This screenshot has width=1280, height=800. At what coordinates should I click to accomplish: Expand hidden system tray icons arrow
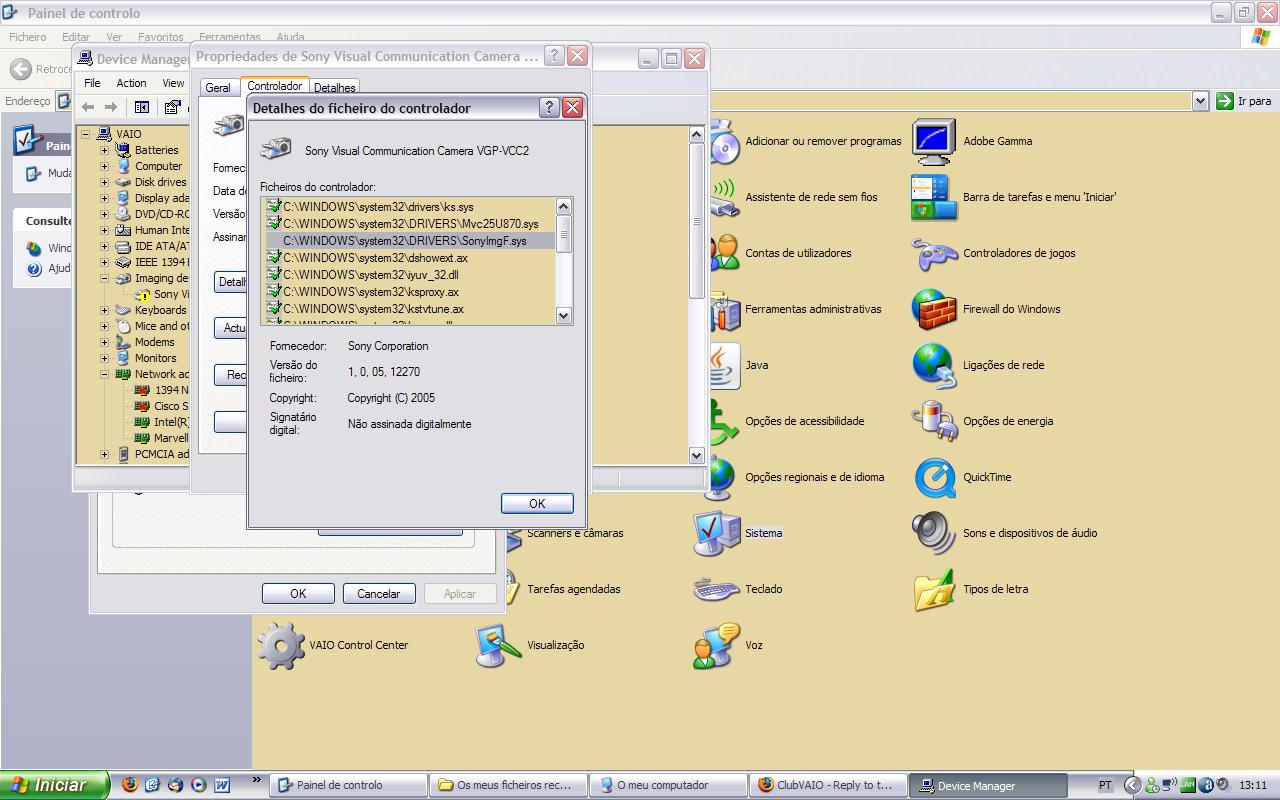click(1132, 785)
